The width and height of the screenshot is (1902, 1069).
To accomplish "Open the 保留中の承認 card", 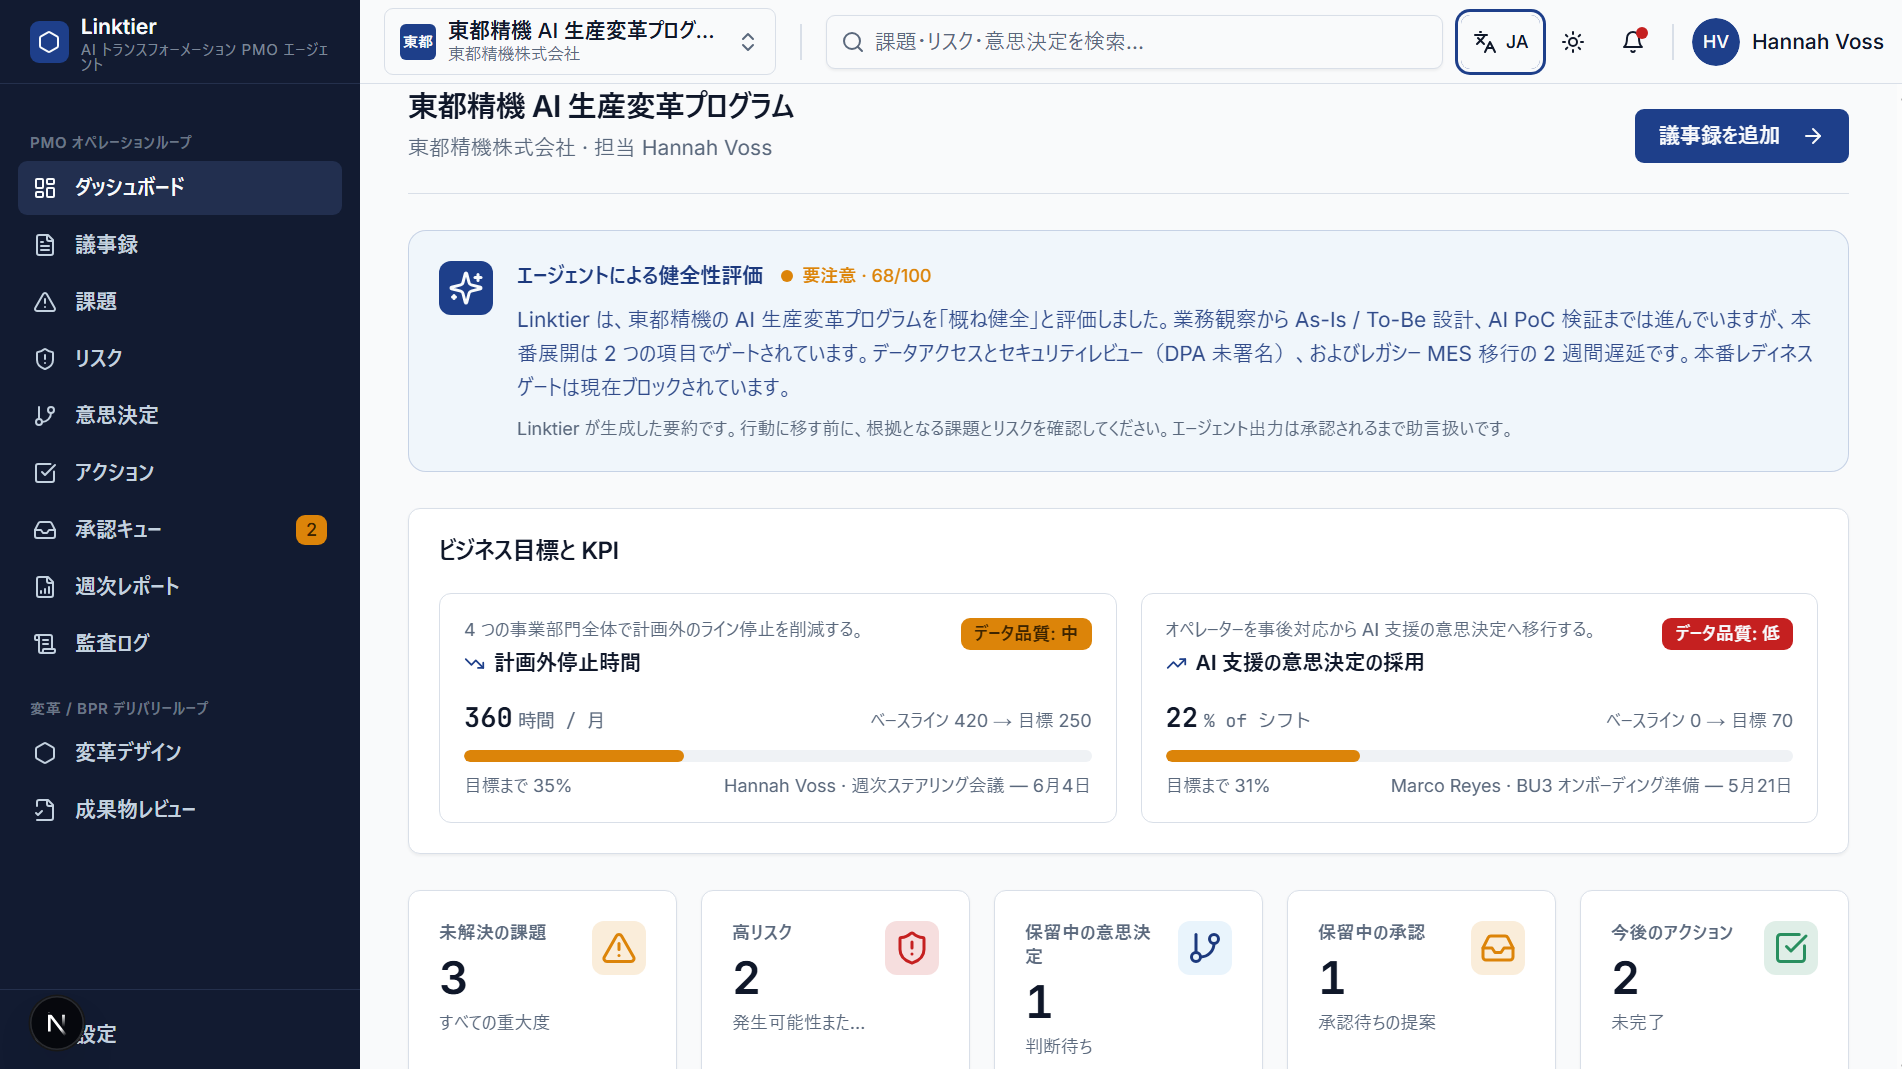I will (x=1421, y=980).
